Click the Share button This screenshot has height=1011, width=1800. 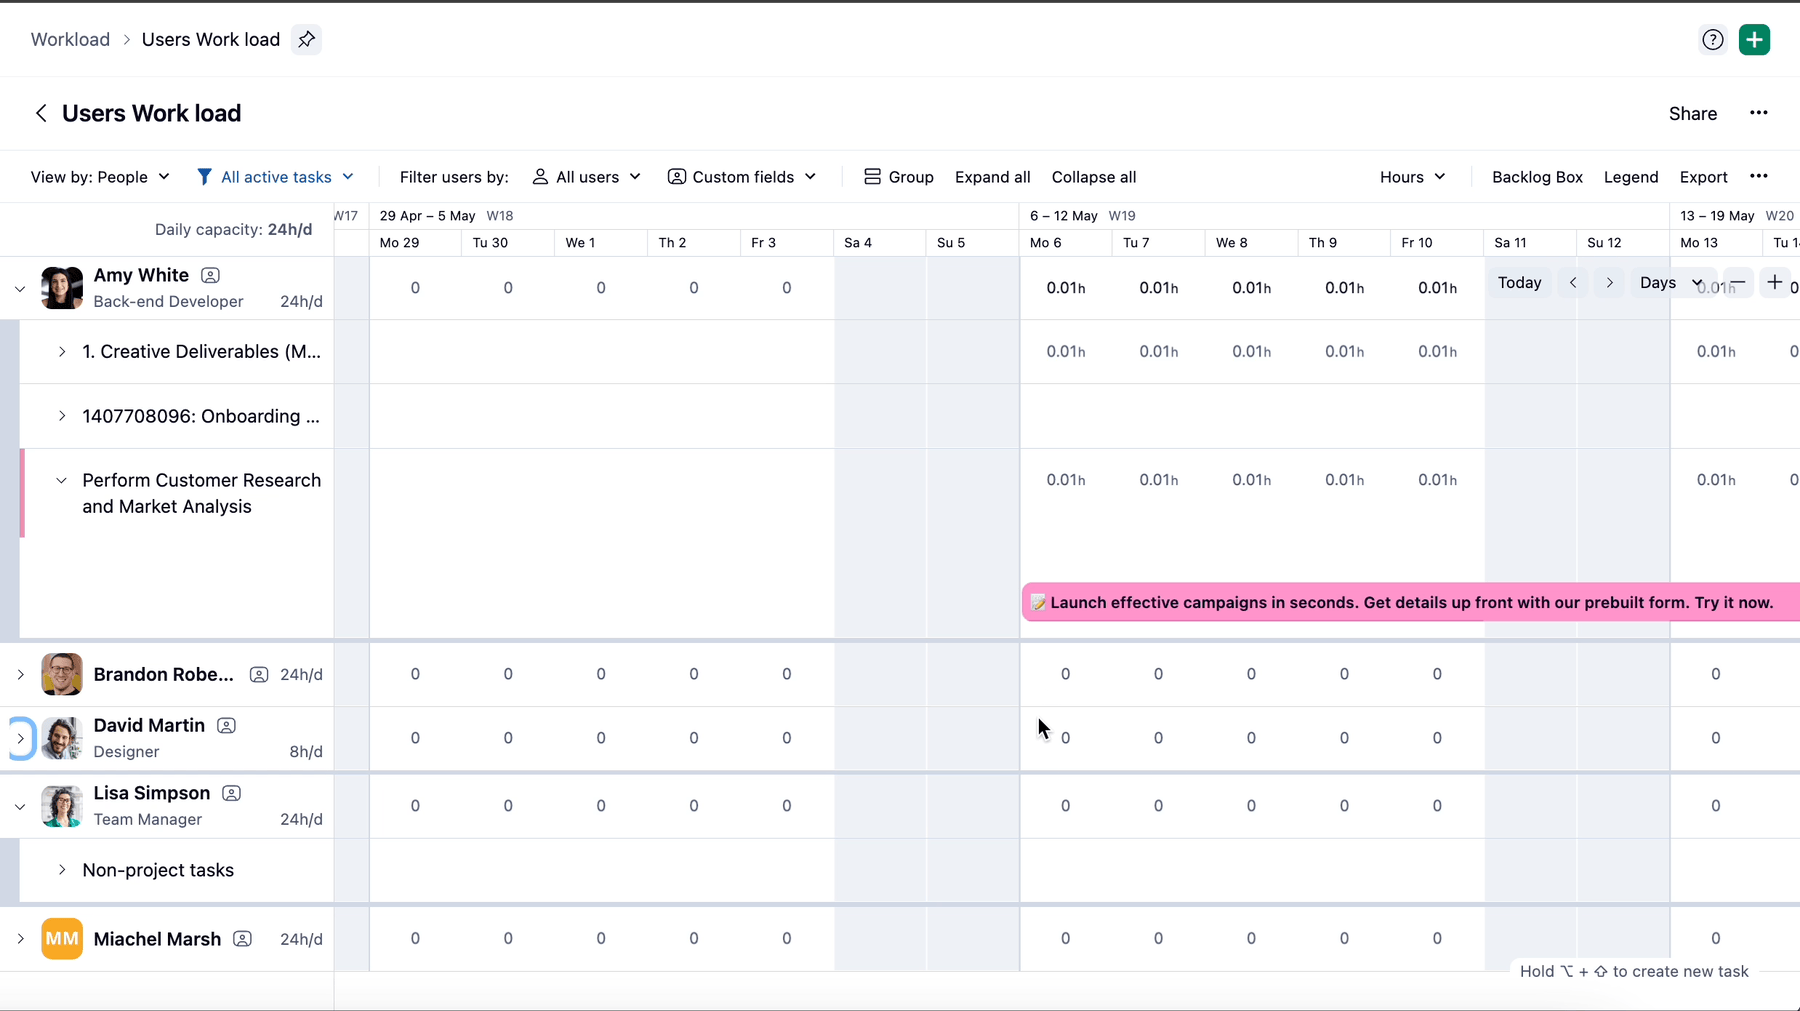(1692, 114)
